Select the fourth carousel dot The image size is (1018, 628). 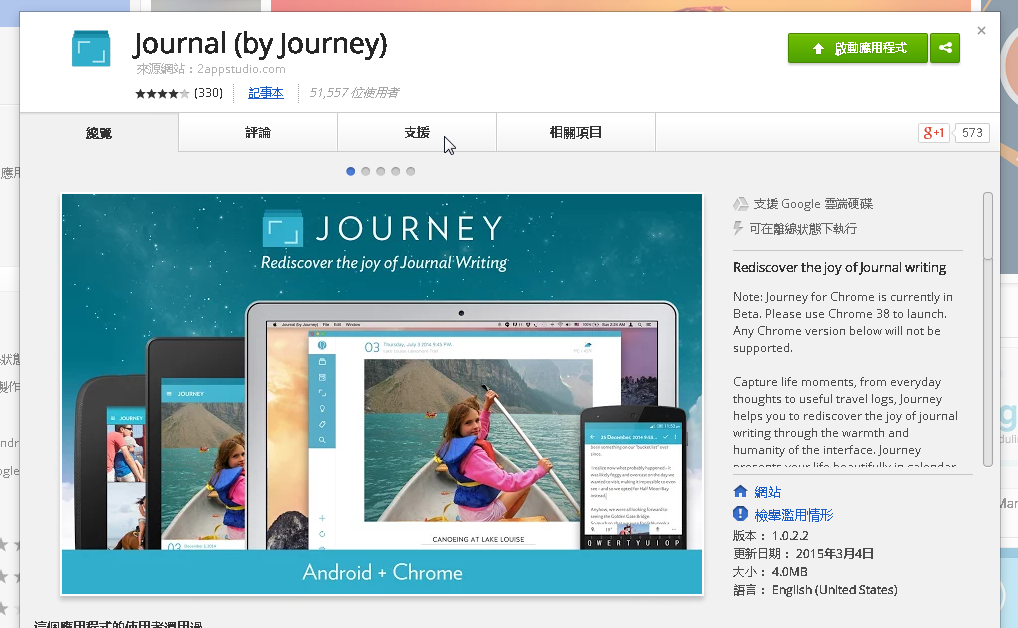[x=395, y=171]
